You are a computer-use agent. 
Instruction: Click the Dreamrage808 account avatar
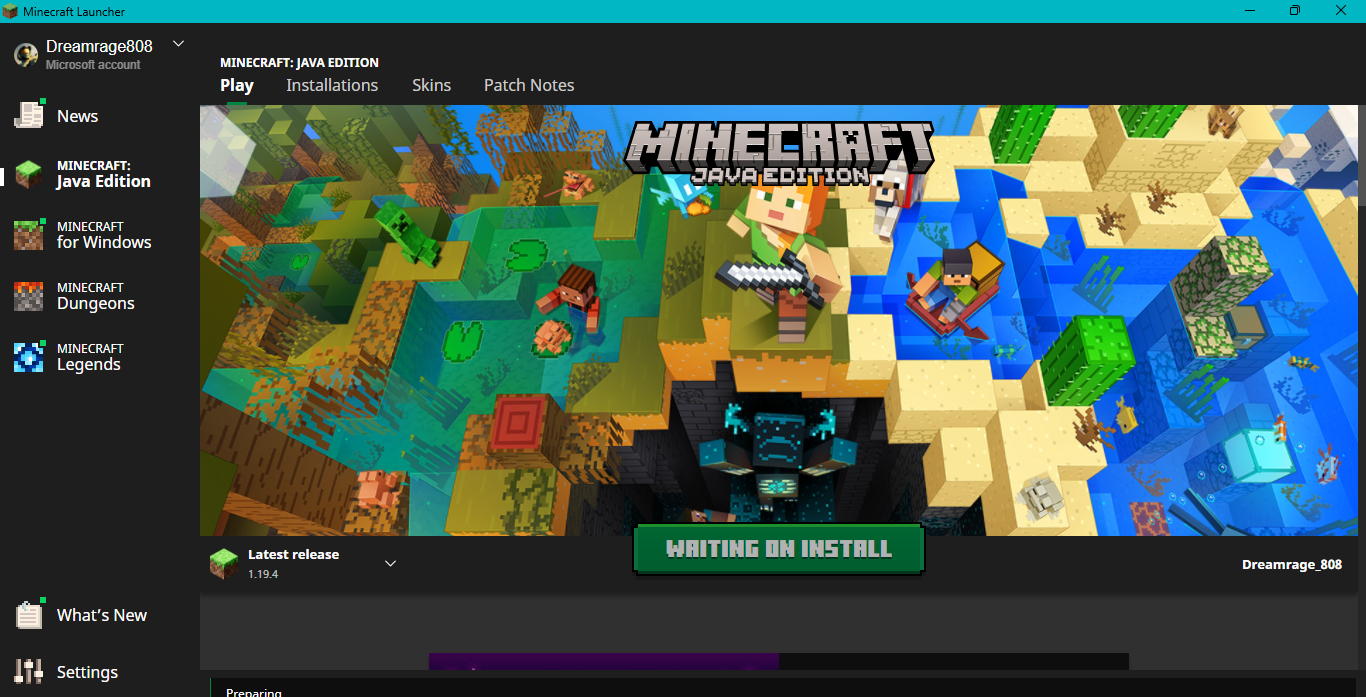pyautogui.click(x=26, y=55)
